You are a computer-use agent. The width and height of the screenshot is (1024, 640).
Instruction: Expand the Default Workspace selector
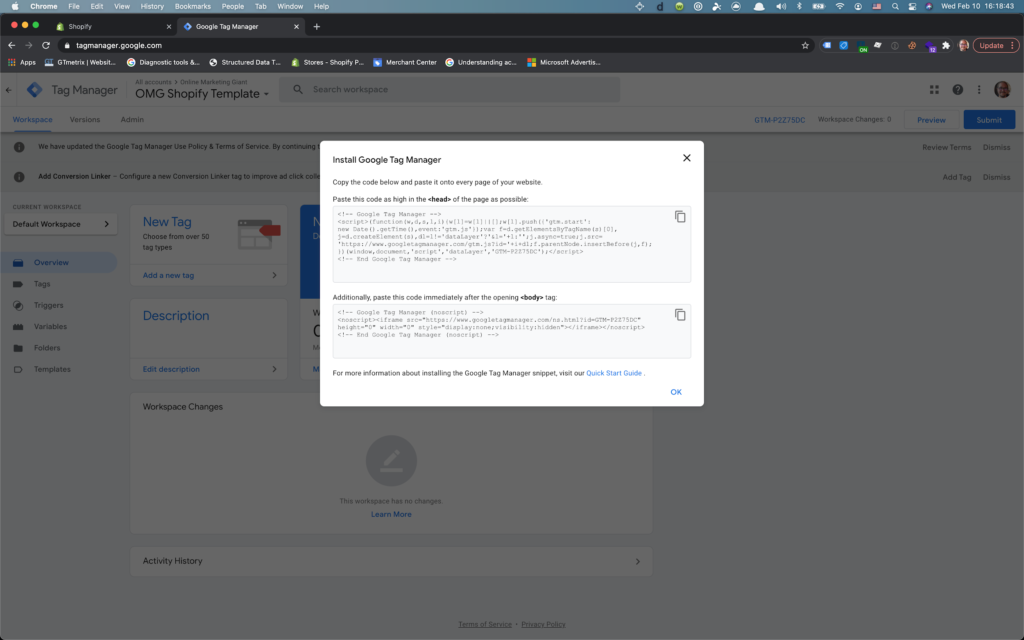click(x=61, y=224)
